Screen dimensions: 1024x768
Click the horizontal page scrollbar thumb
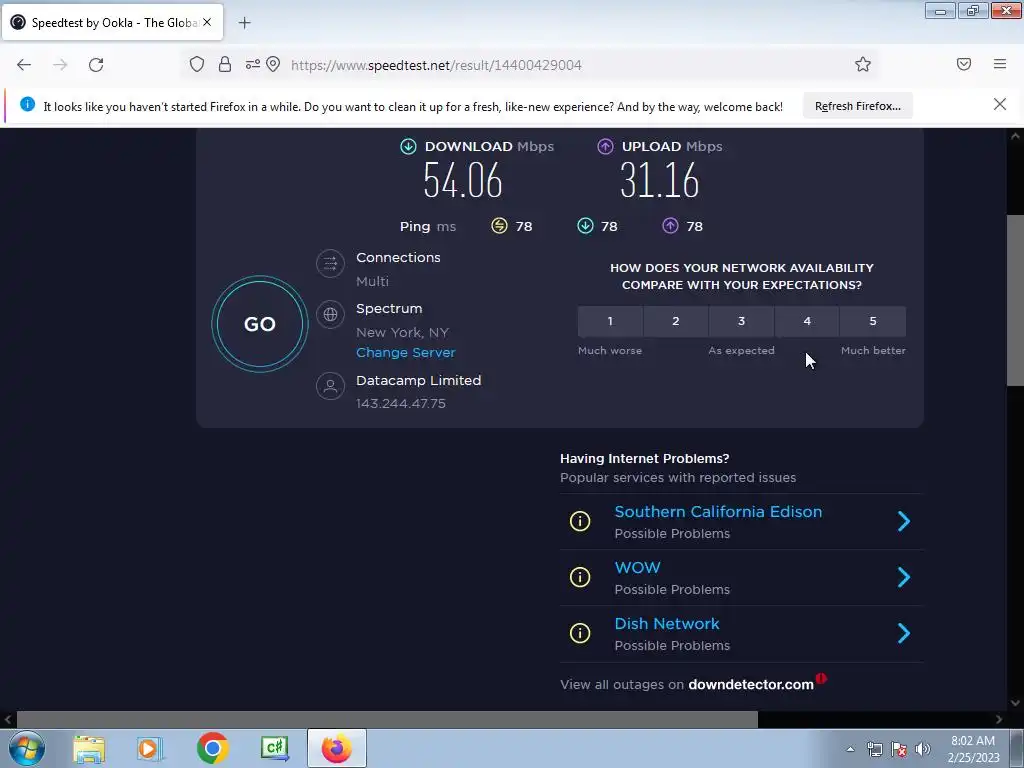click(x=387, y=719)
